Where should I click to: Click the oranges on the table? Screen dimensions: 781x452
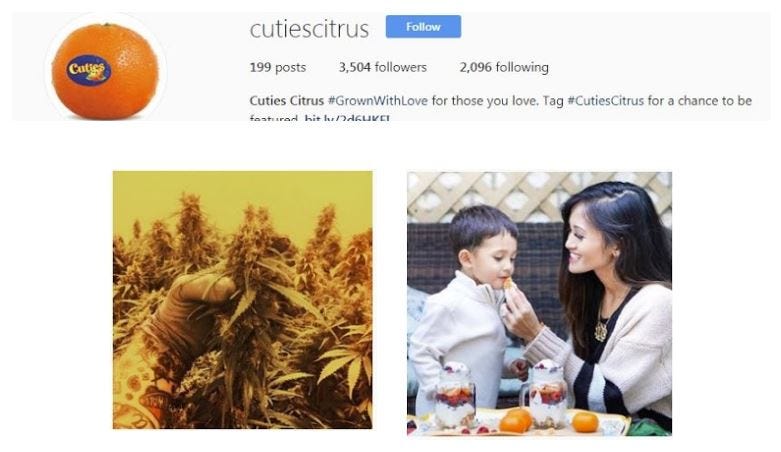tap(548, 421)
